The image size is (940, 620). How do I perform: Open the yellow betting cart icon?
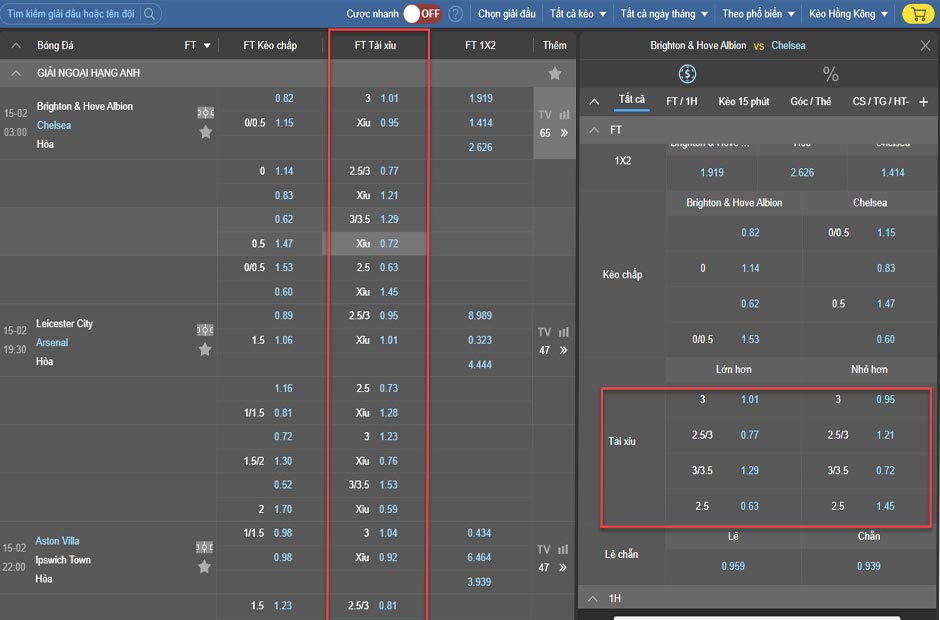click(918, 13)
